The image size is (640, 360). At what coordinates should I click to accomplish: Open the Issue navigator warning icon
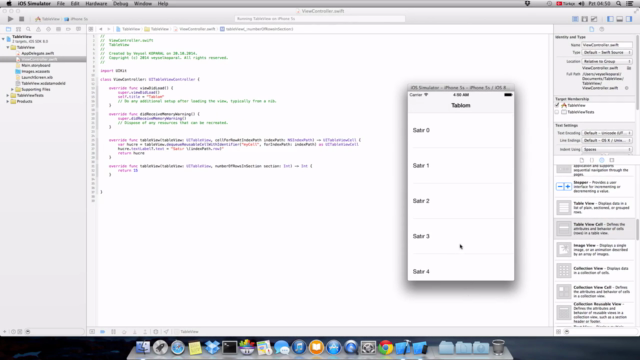(38, 29)
